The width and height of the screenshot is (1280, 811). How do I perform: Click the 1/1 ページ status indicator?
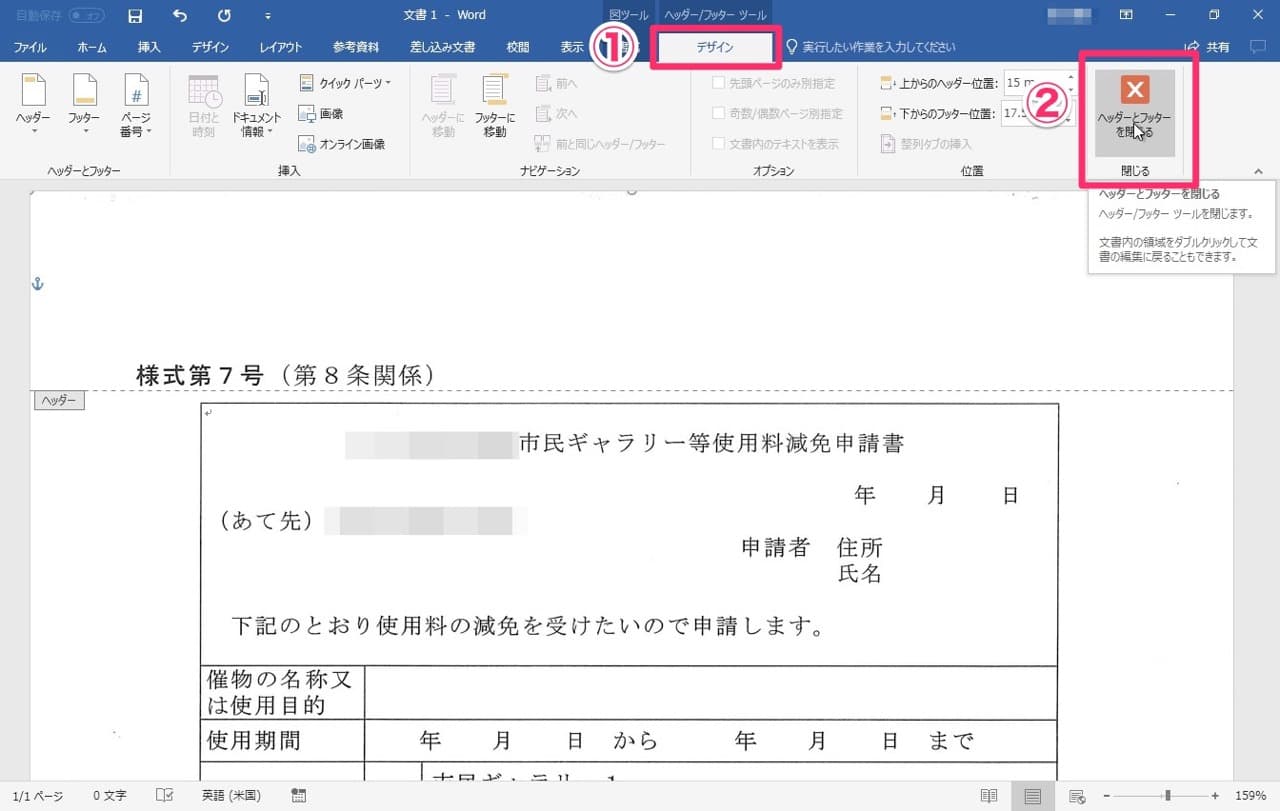click(x=38, y=796)
